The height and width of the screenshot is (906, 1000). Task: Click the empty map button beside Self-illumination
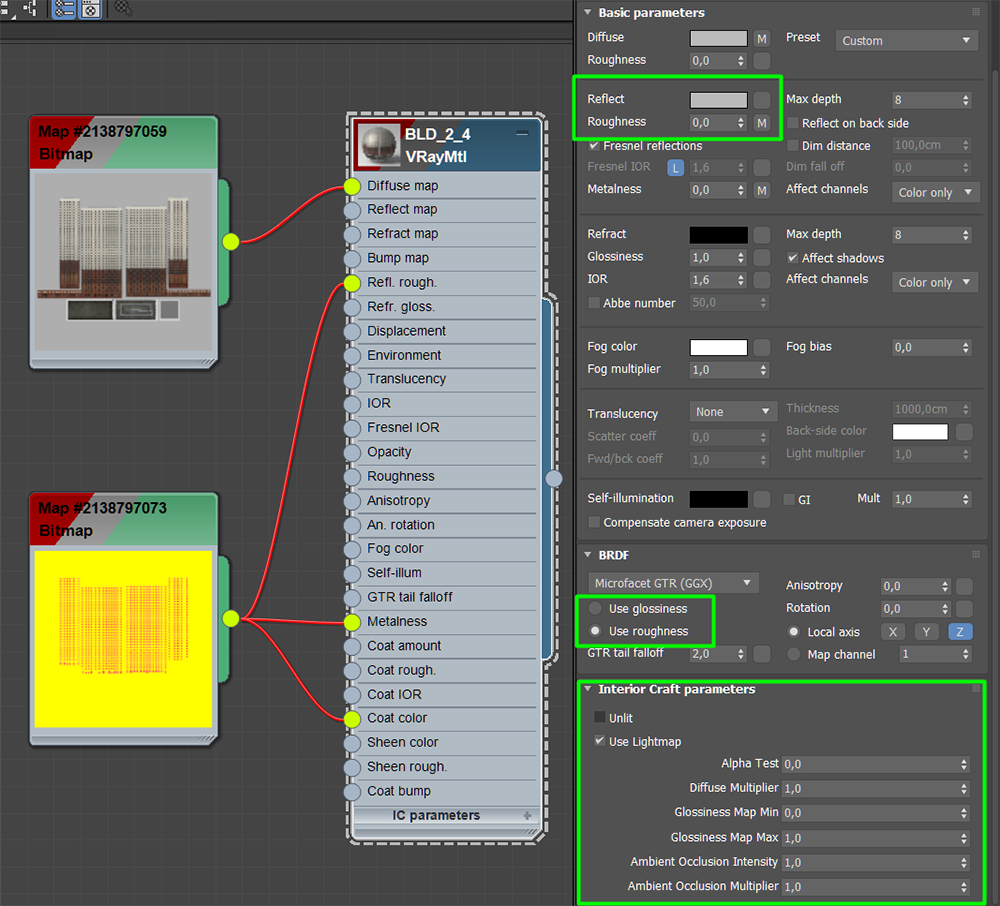pos(761,499)
